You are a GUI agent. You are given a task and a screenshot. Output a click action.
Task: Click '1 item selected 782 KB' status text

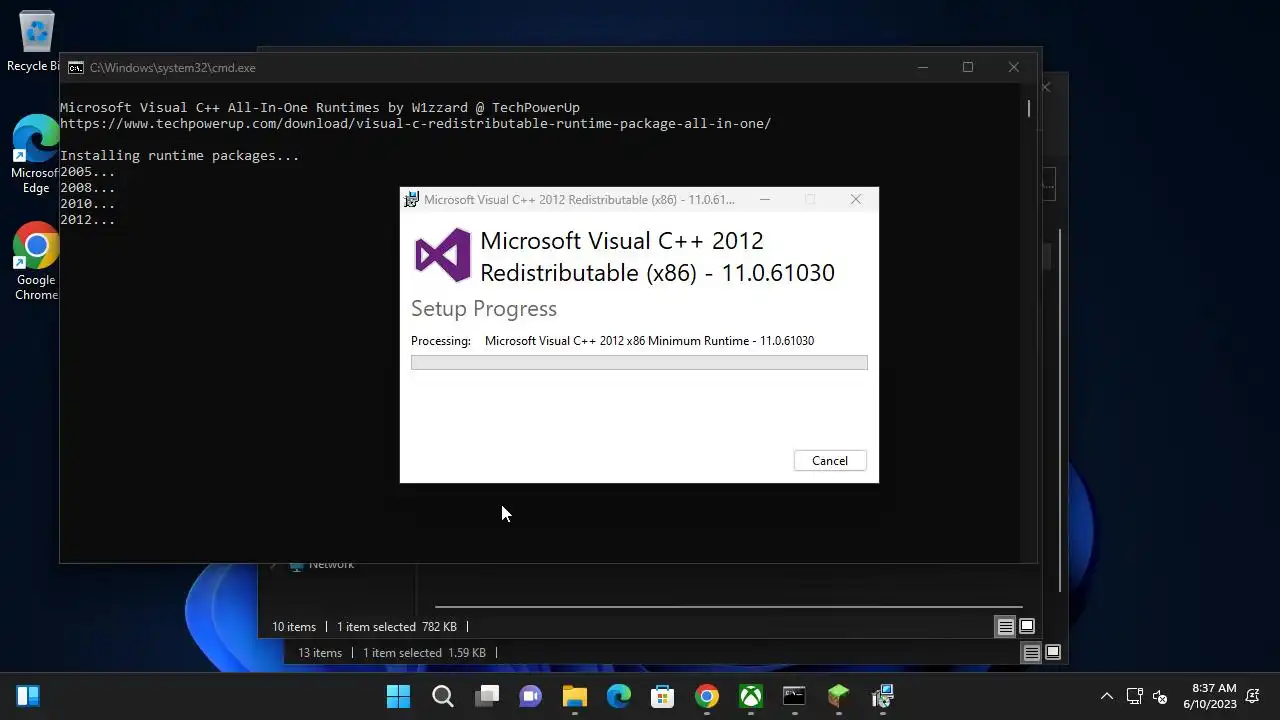click(397, 627)
